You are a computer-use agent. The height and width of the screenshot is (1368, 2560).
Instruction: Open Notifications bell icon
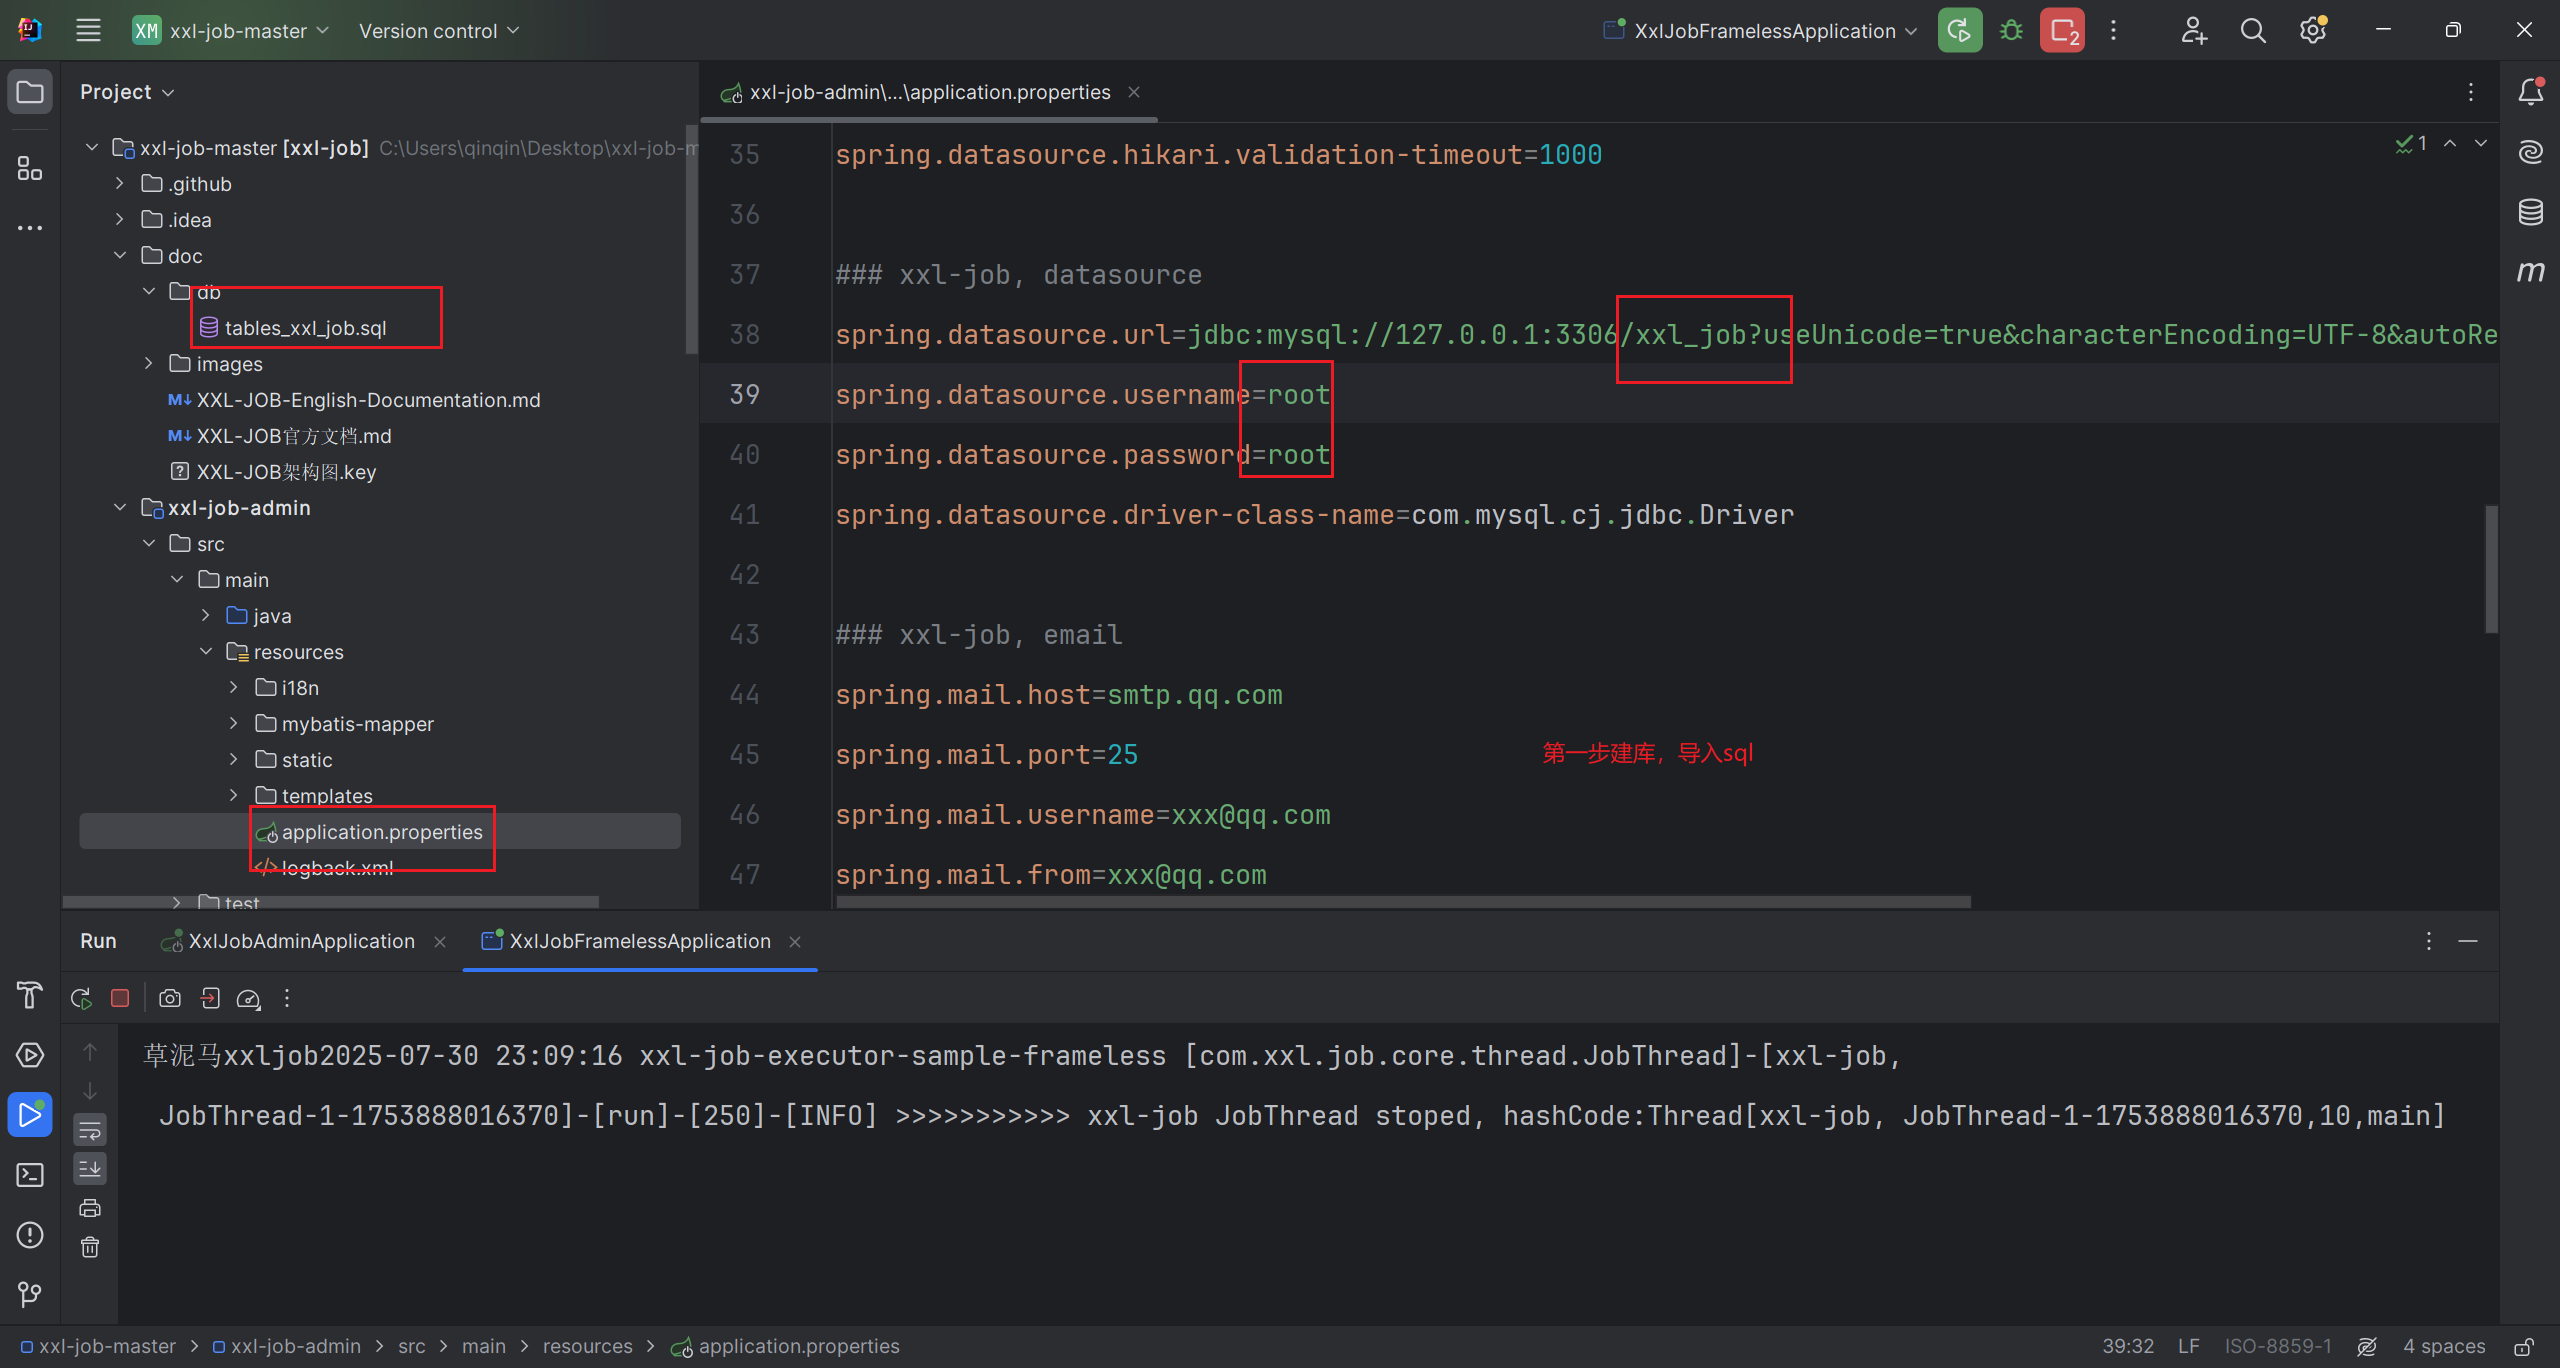2530,92
